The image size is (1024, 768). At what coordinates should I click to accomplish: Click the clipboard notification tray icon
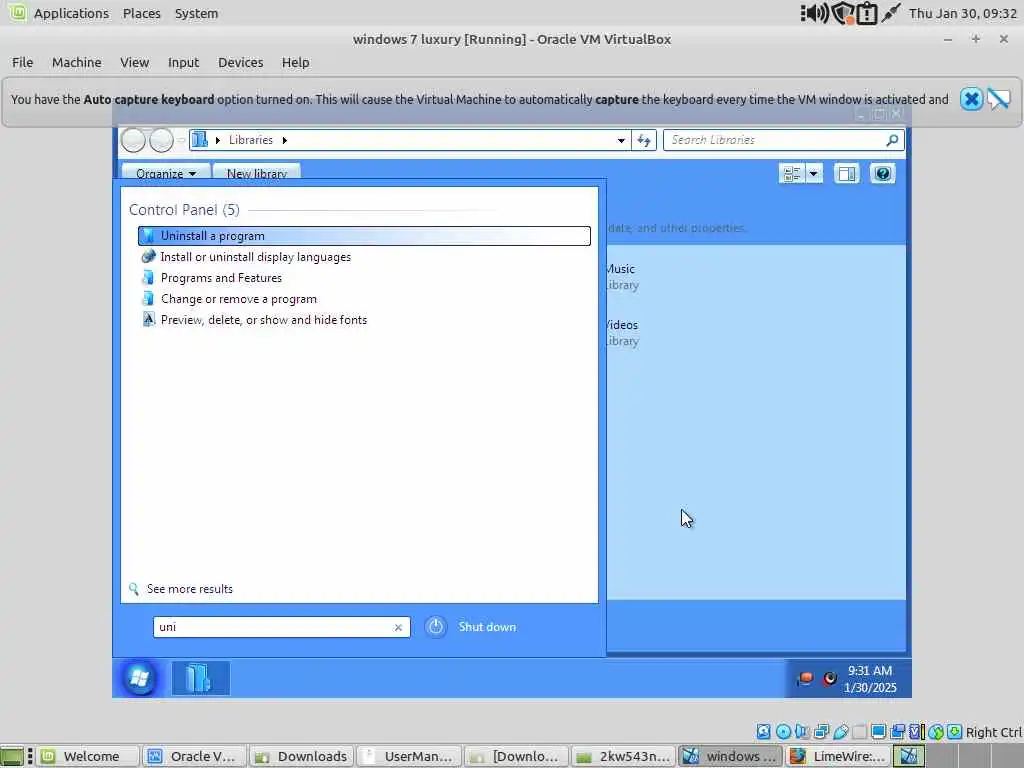pos(867,13)
